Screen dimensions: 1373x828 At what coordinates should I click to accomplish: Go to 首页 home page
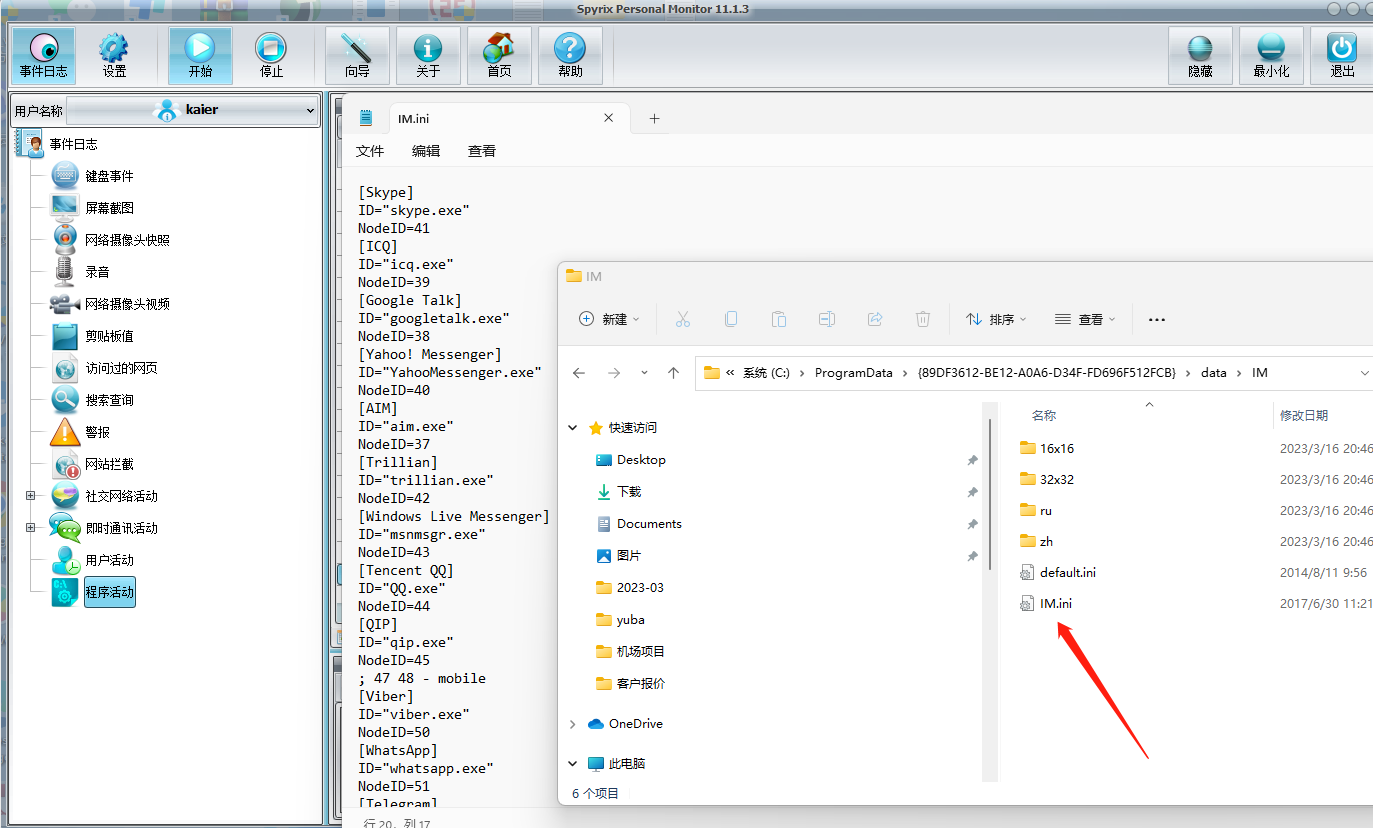[499, 55]
